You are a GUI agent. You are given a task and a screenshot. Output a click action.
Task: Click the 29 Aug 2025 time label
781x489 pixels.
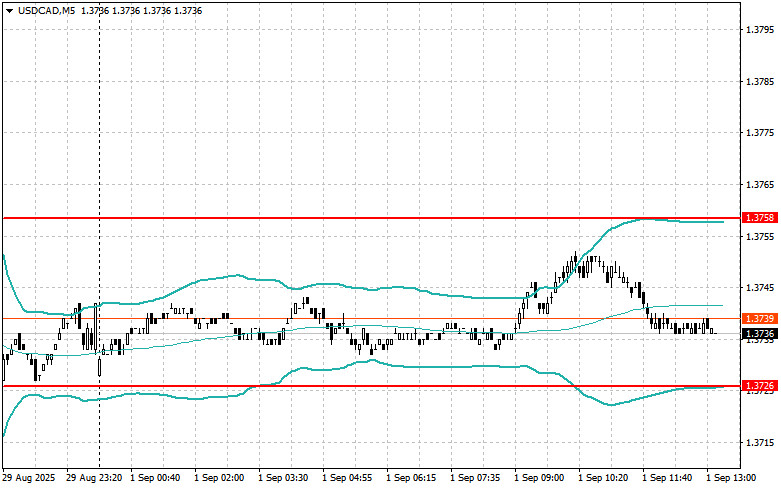point(29,478)
